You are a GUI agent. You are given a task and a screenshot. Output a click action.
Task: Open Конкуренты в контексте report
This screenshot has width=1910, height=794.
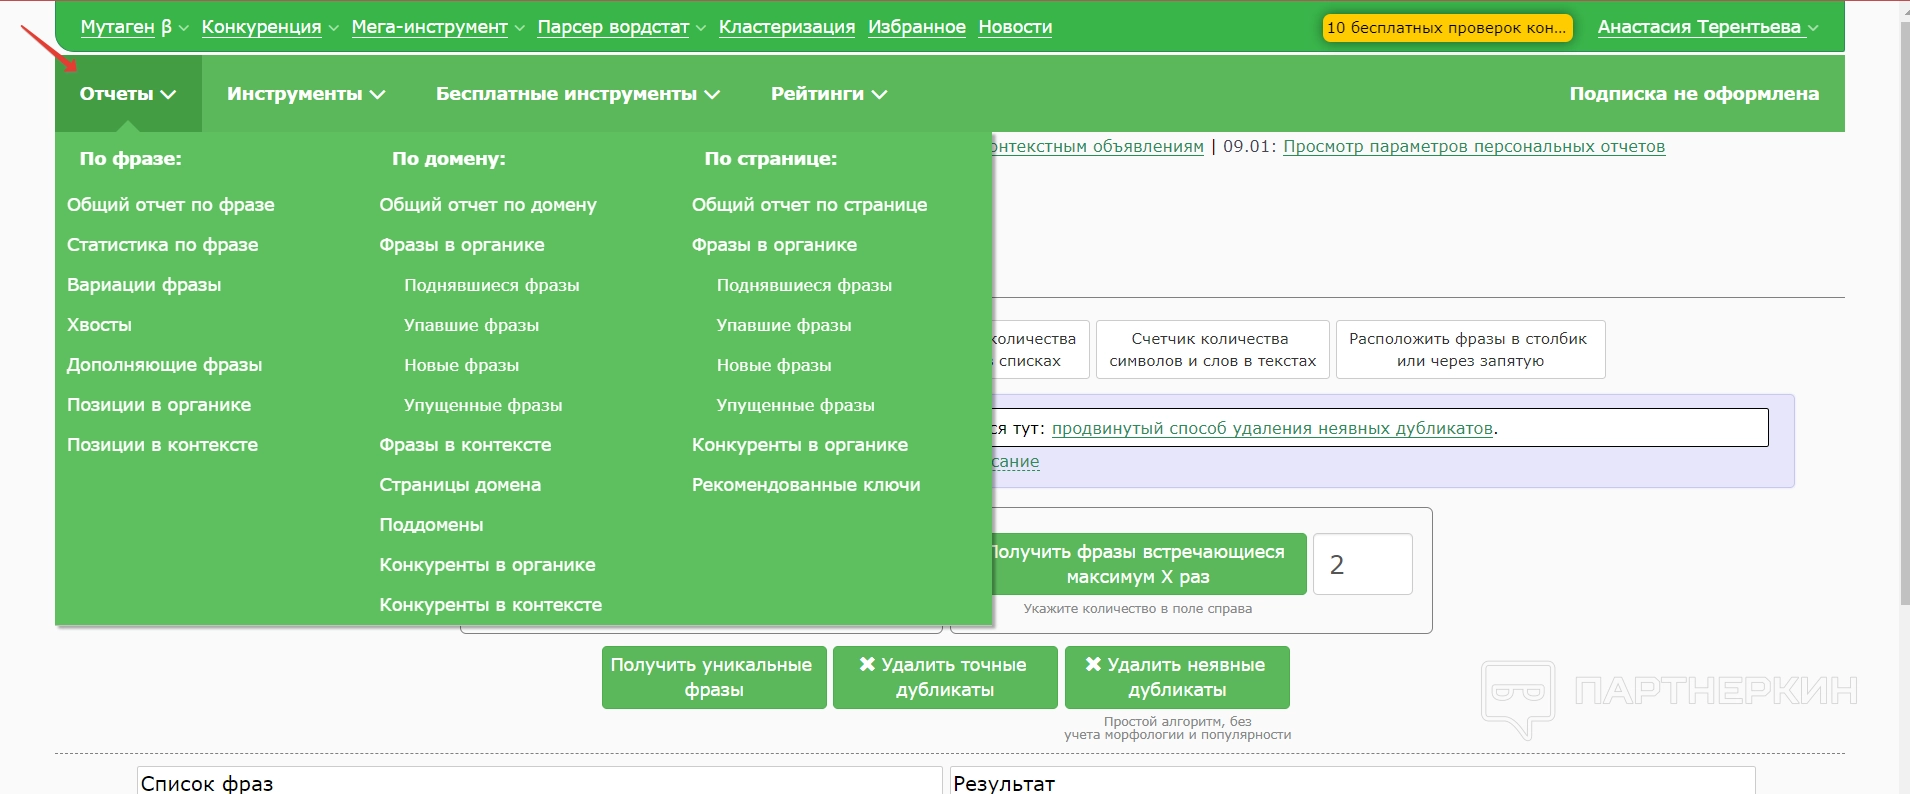491,605
